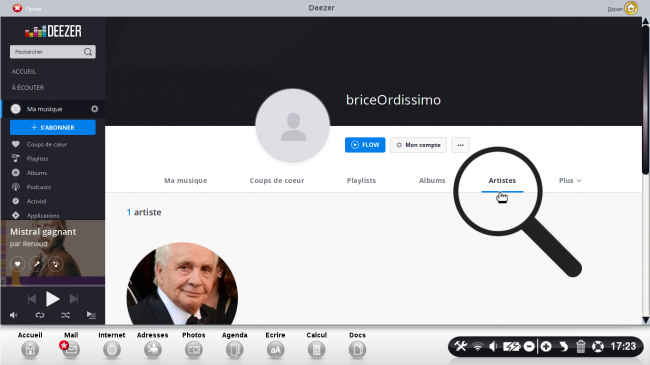Add Mistral gagnant to favorites with heart

coord(17,264)
